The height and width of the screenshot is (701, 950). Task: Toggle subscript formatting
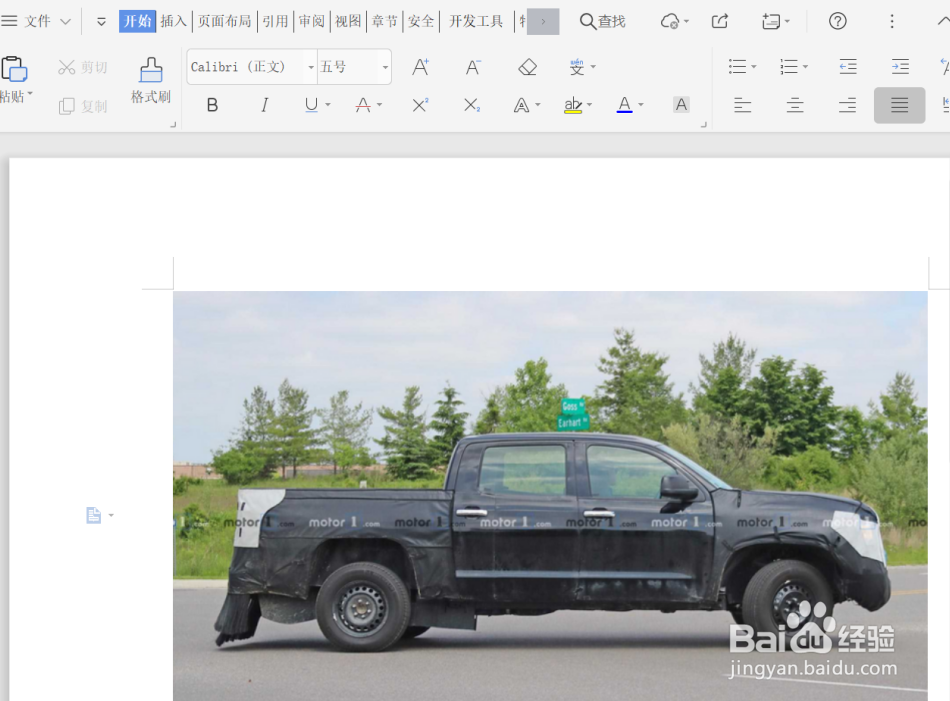click(472, 105)
